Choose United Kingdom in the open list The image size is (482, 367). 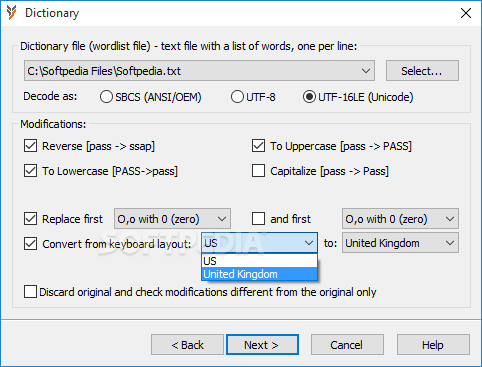259,274
